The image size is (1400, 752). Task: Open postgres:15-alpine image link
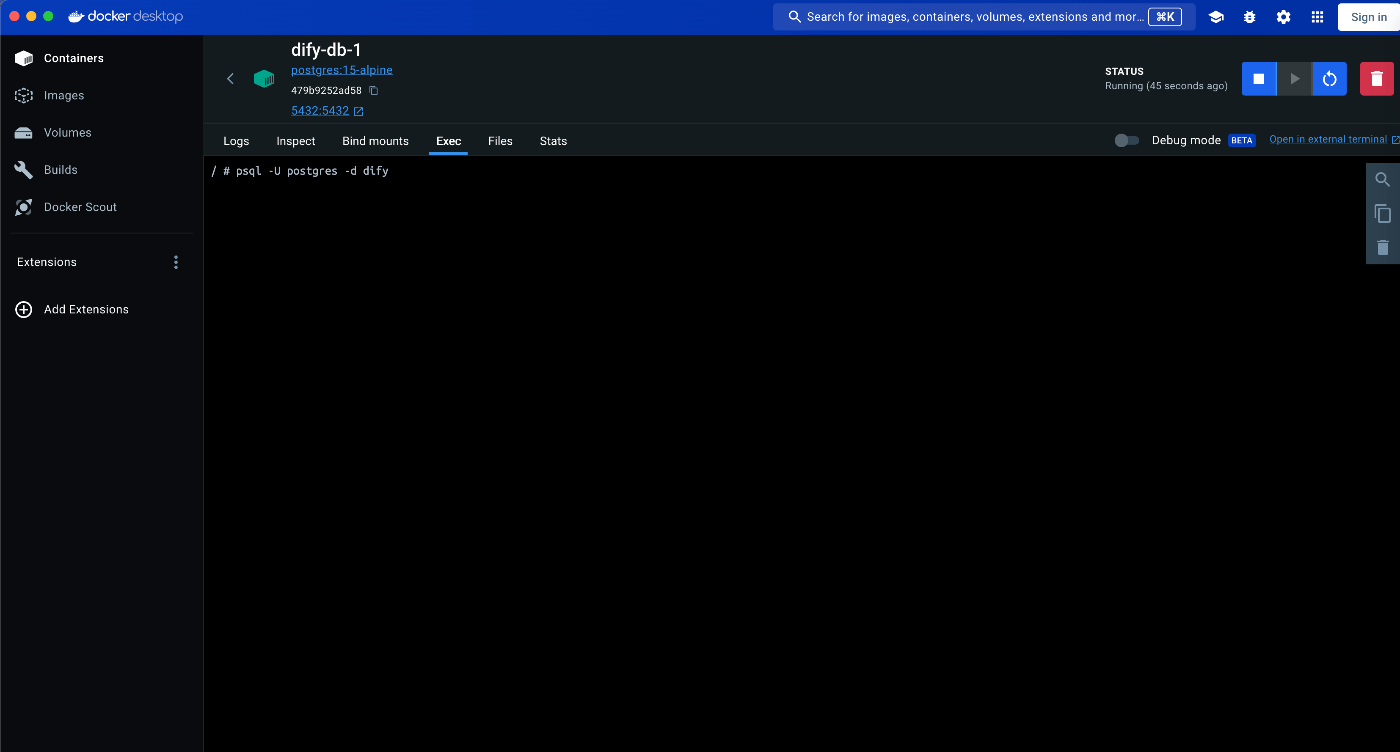(x=342, y=70)
